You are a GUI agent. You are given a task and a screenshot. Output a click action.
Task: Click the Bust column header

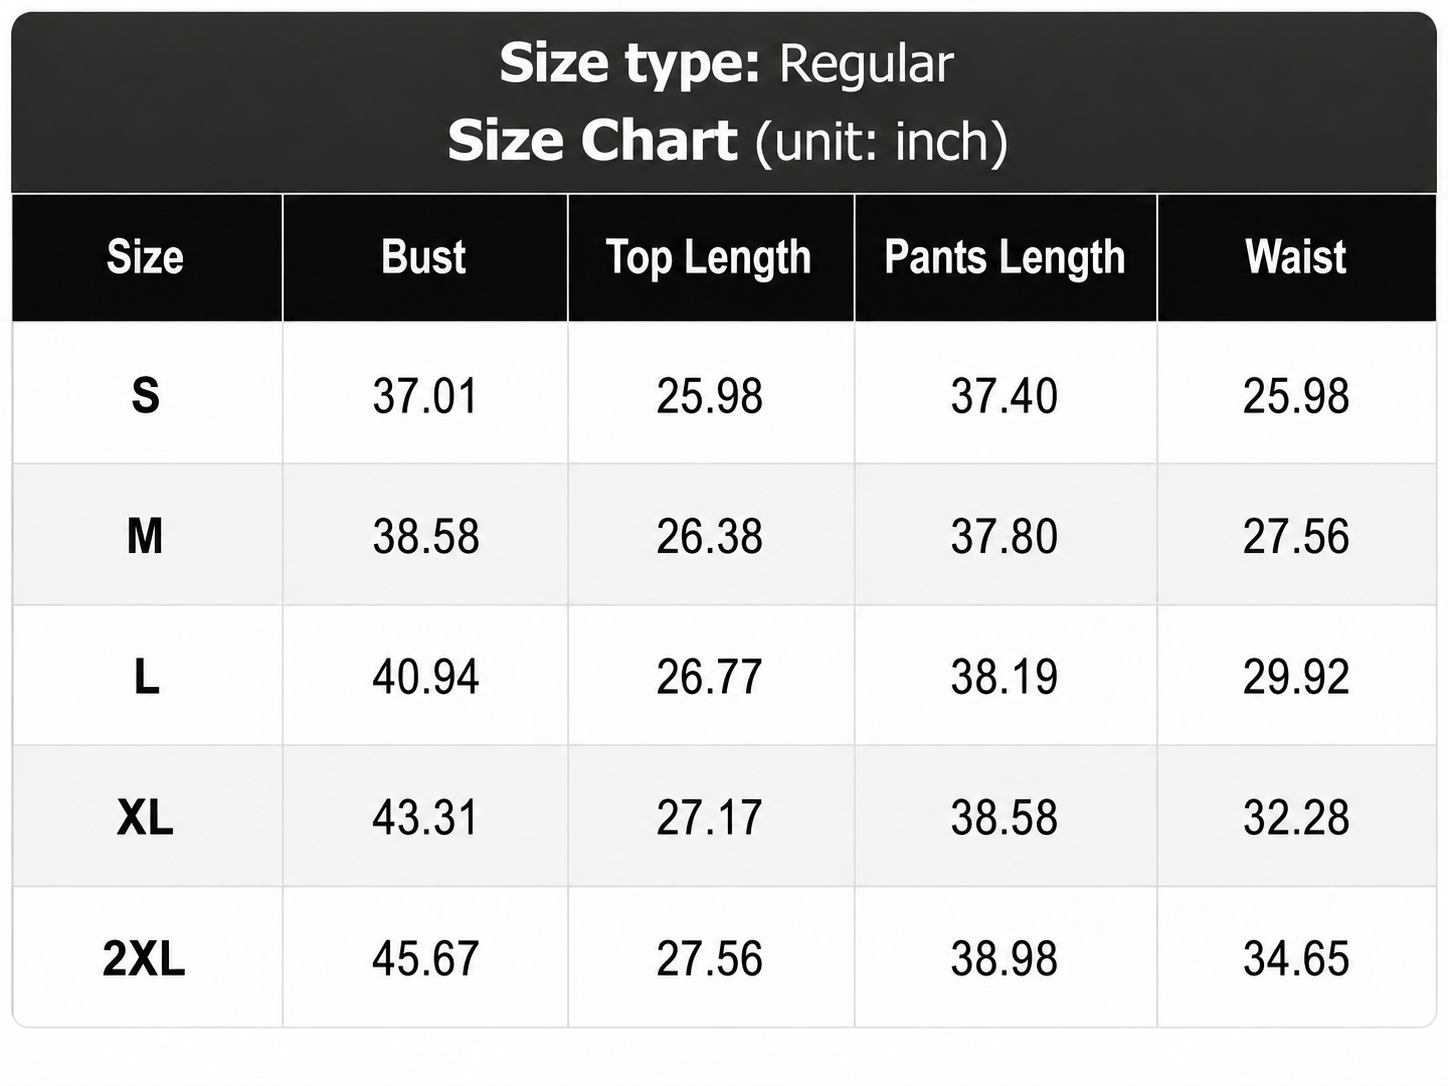pyautogui.click(x=424, y=257)
